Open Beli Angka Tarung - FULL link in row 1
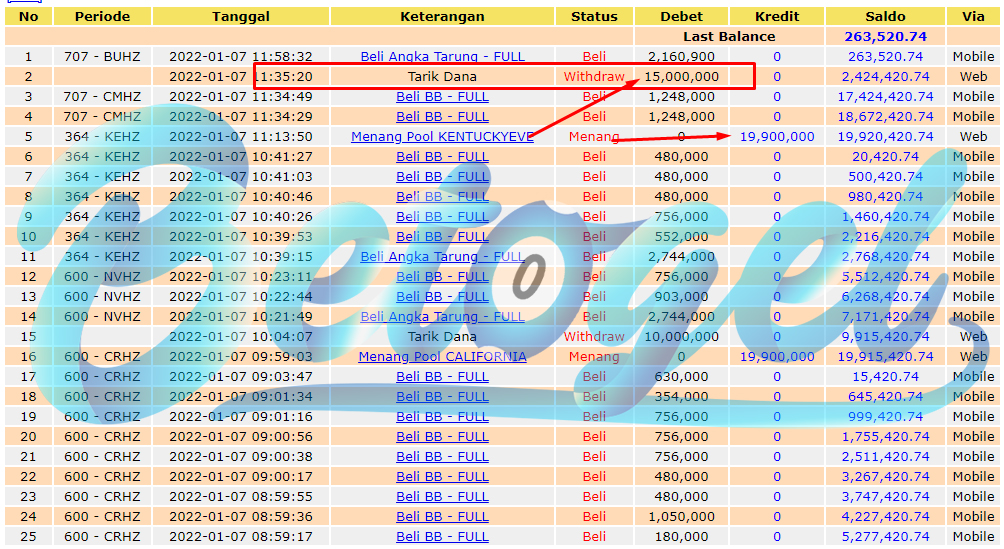The width and height of the screenshot is (1004, 549). click(442, 56)
